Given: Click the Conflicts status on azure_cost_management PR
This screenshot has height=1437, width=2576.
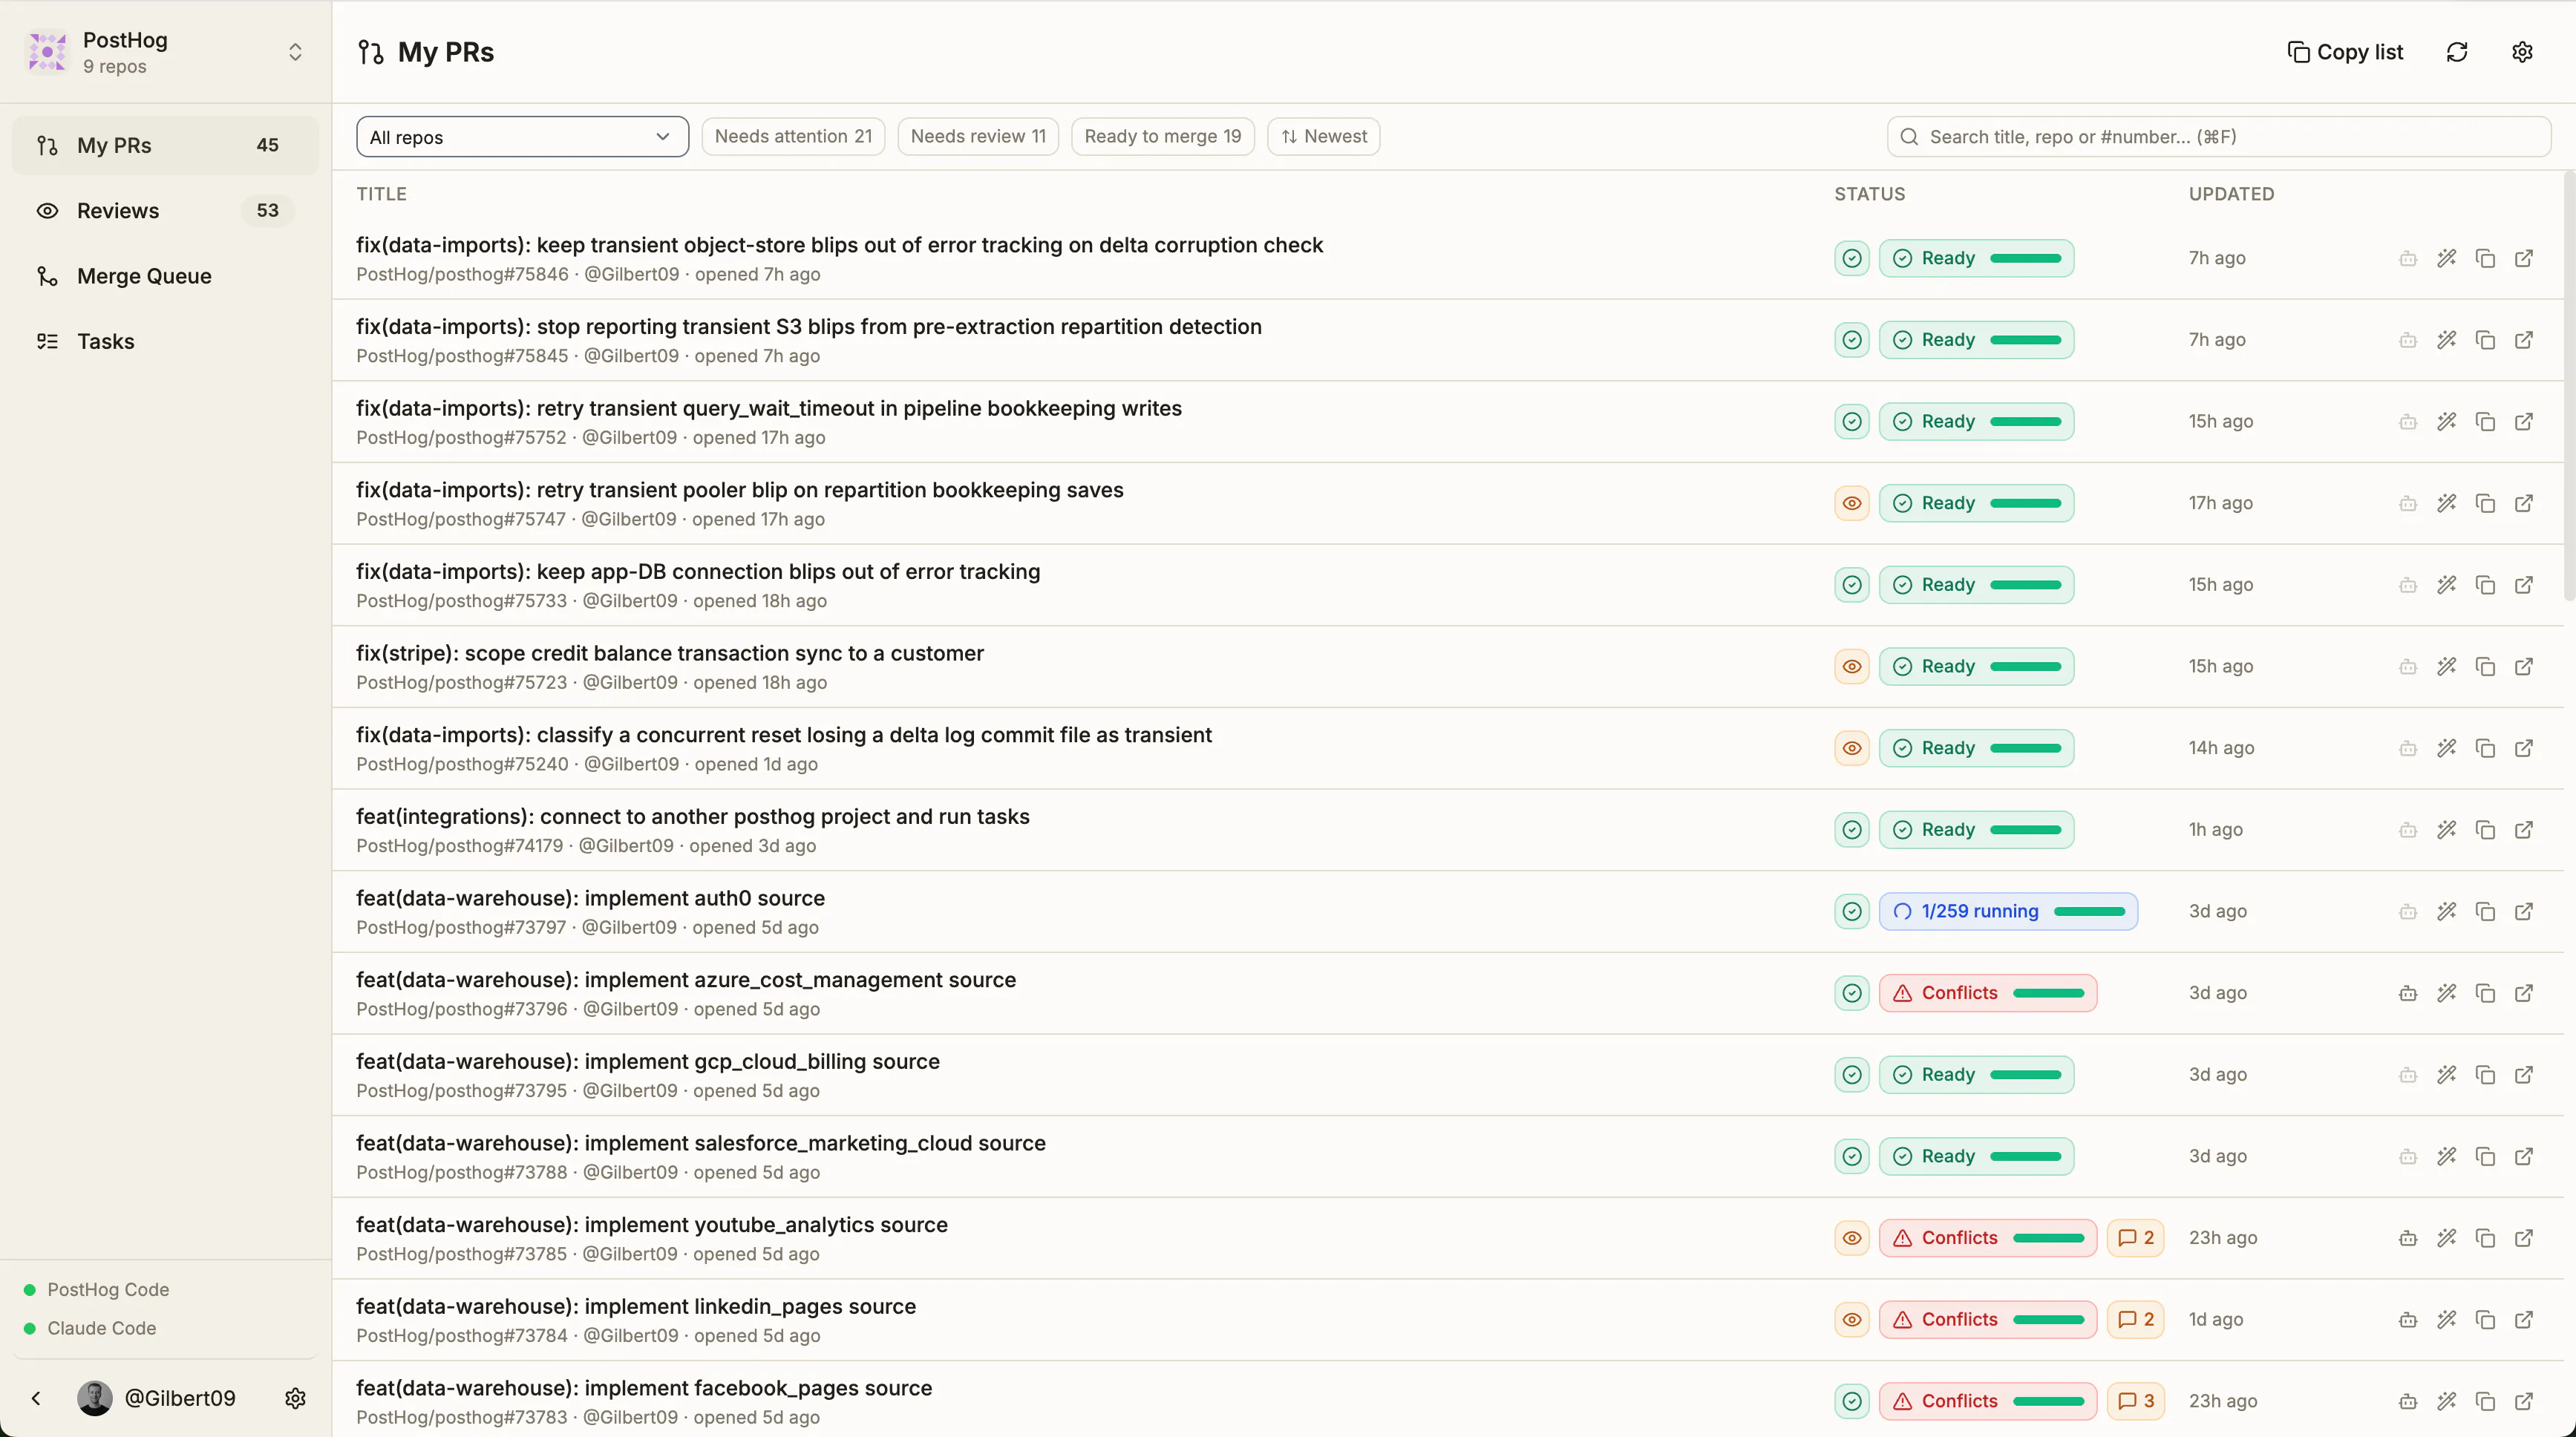Looking at the screenshot, I should click(1988, 993).
